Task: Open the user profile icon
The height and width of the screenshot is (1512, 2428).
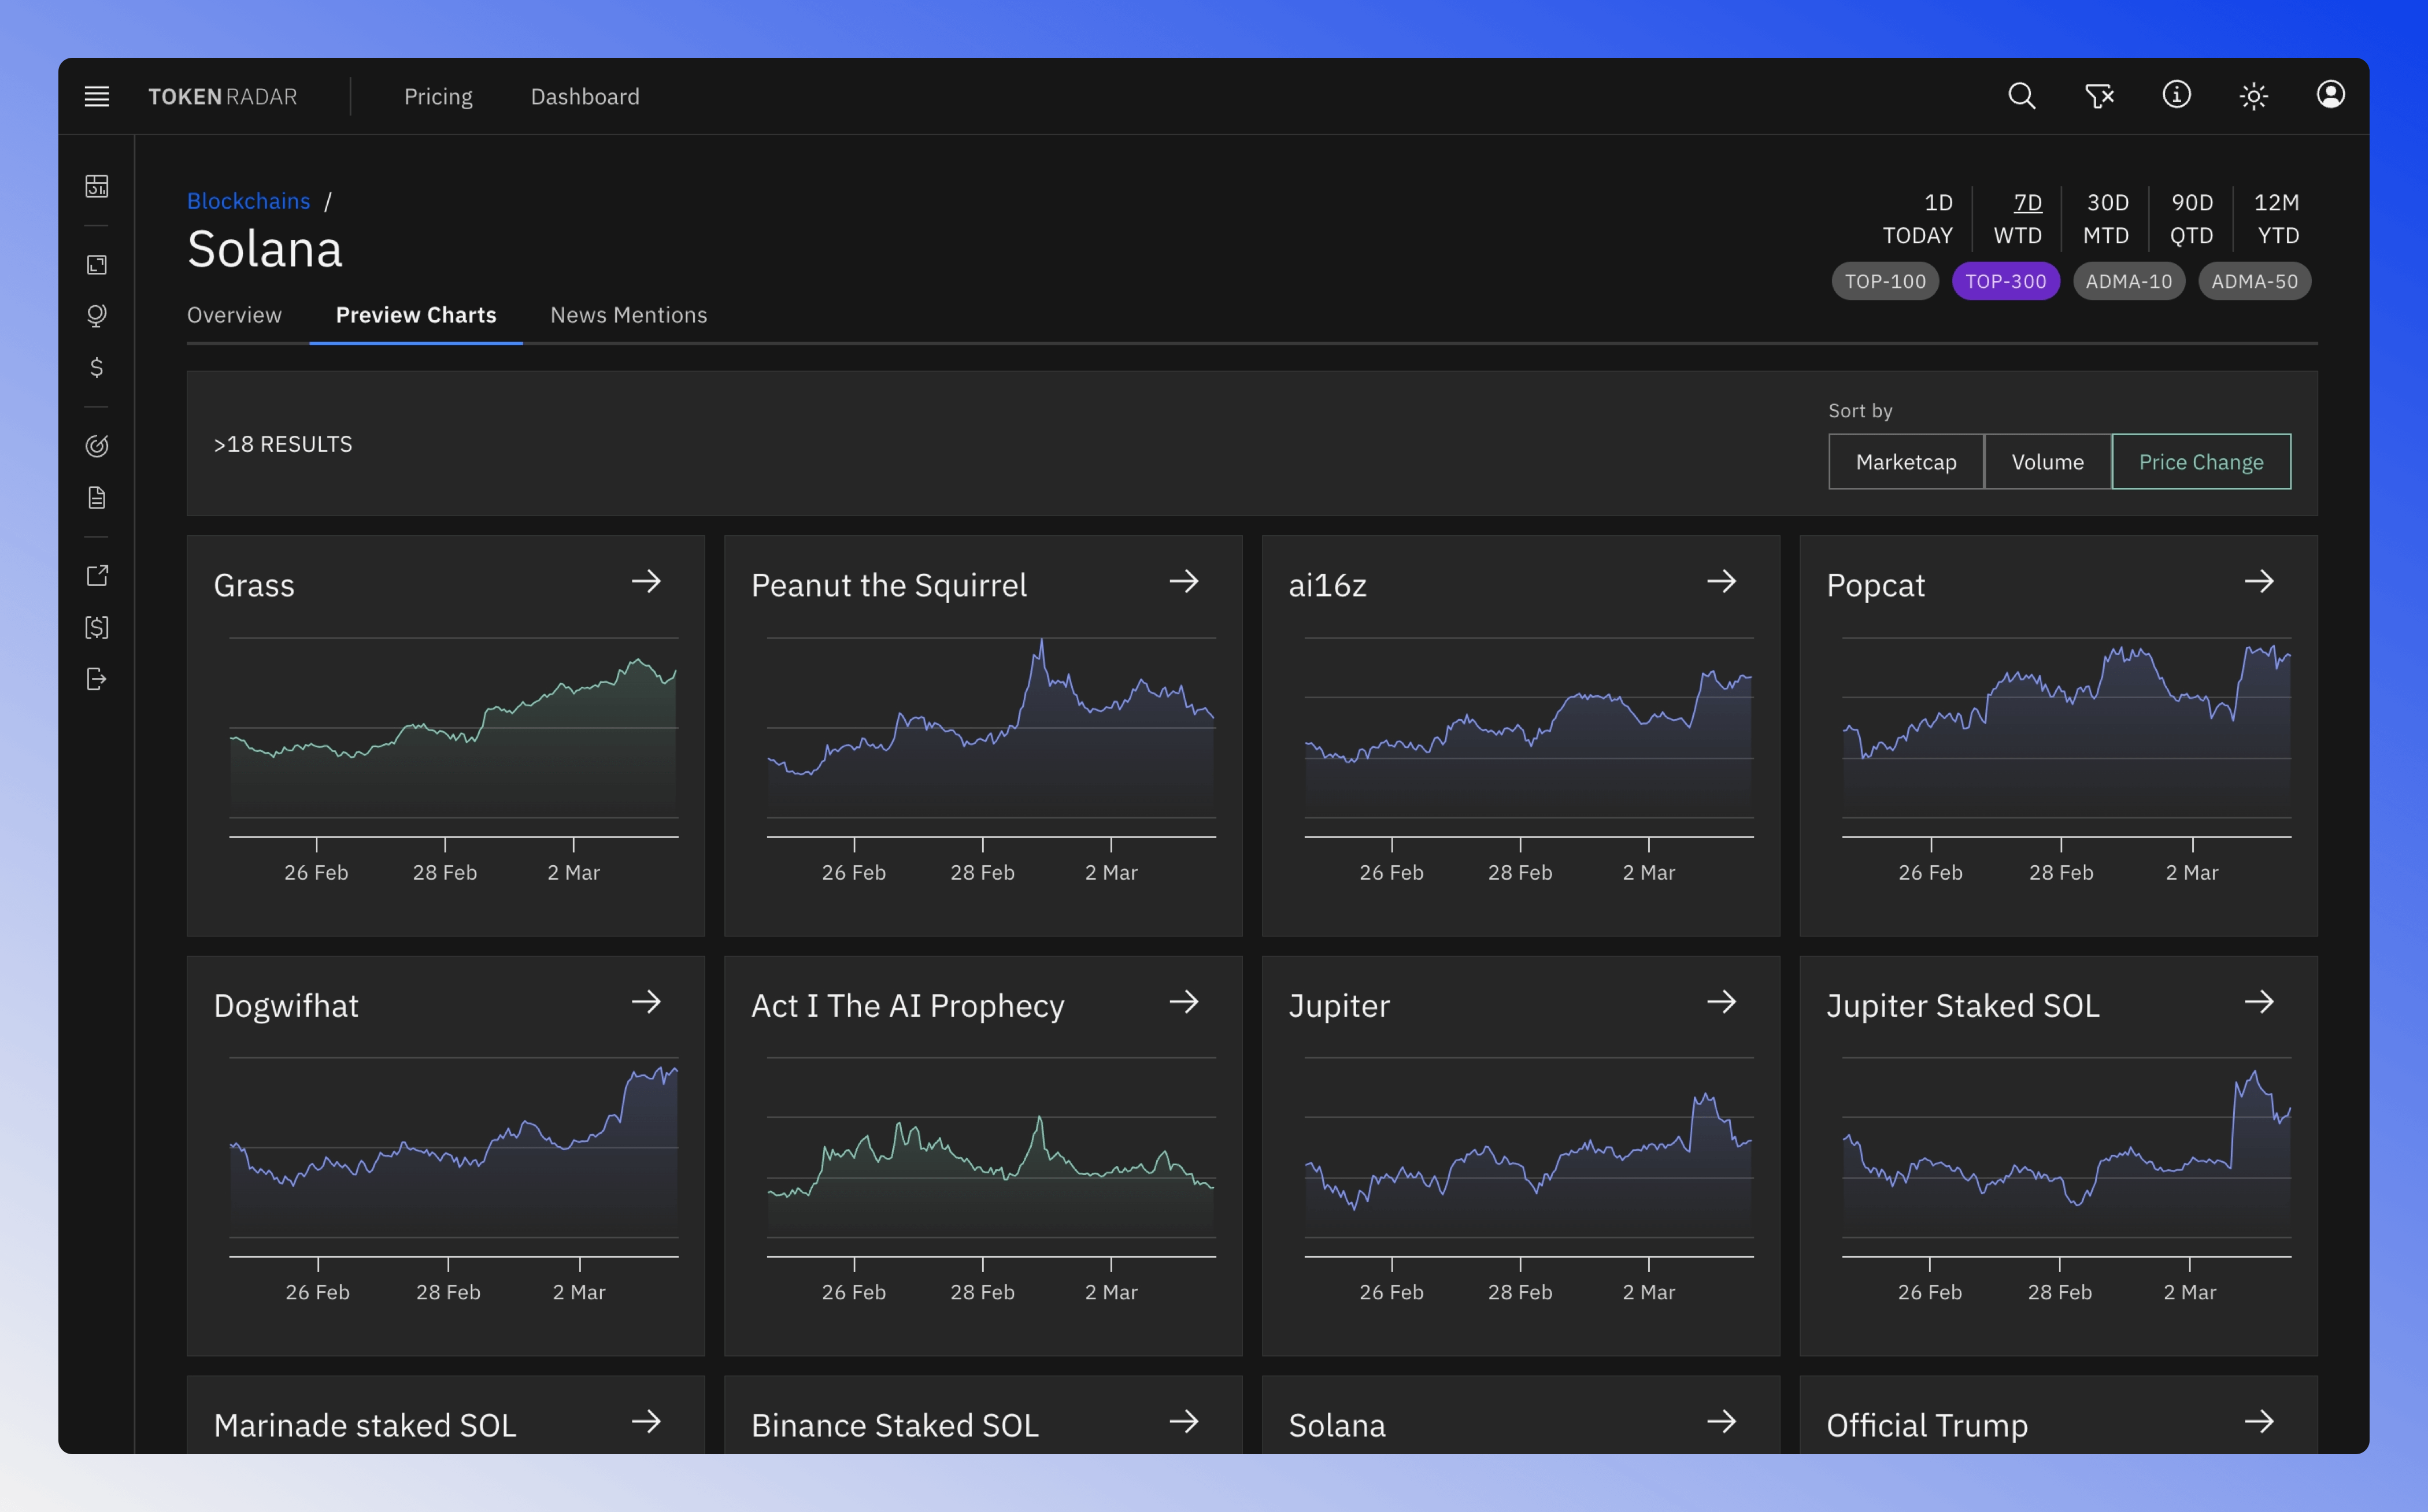Action: 2330,95
